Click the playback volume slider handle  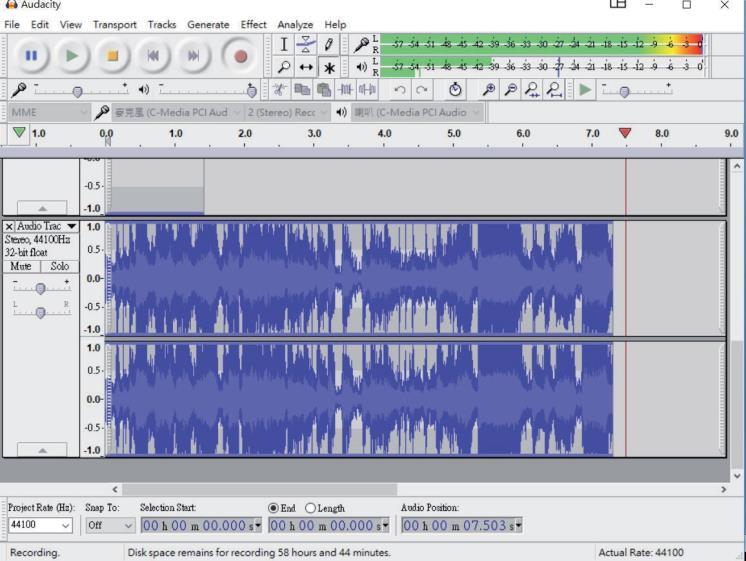252,90
